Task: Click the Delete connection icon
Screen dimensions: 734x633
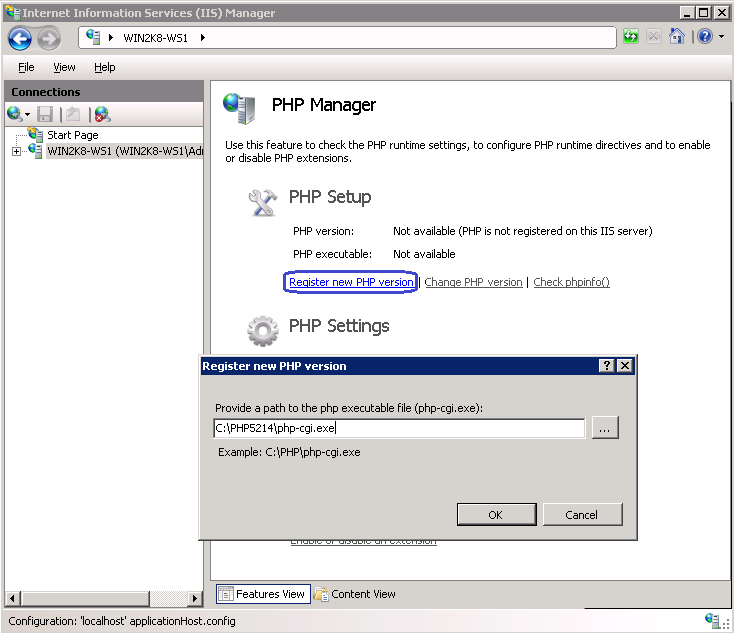Action: [102, 114]
